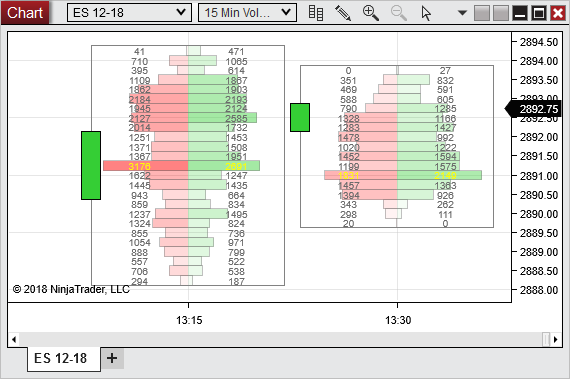Click the 832 buy volume value
This screenshot has height=379, width=570.
click(445, 80)
